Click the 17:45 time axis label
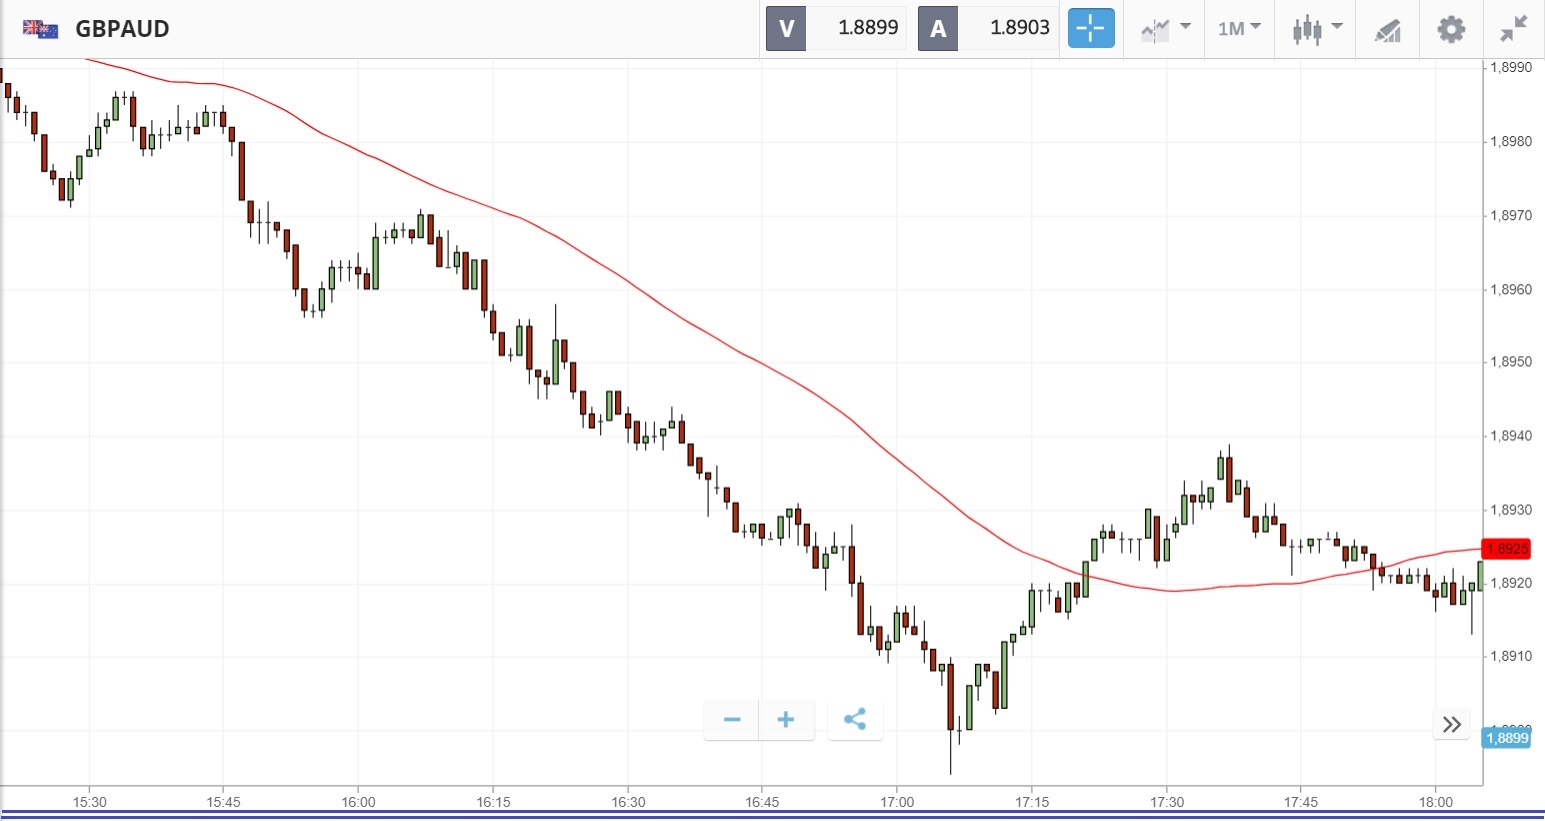This screenshot has width=1545, height=821. 1301,802
